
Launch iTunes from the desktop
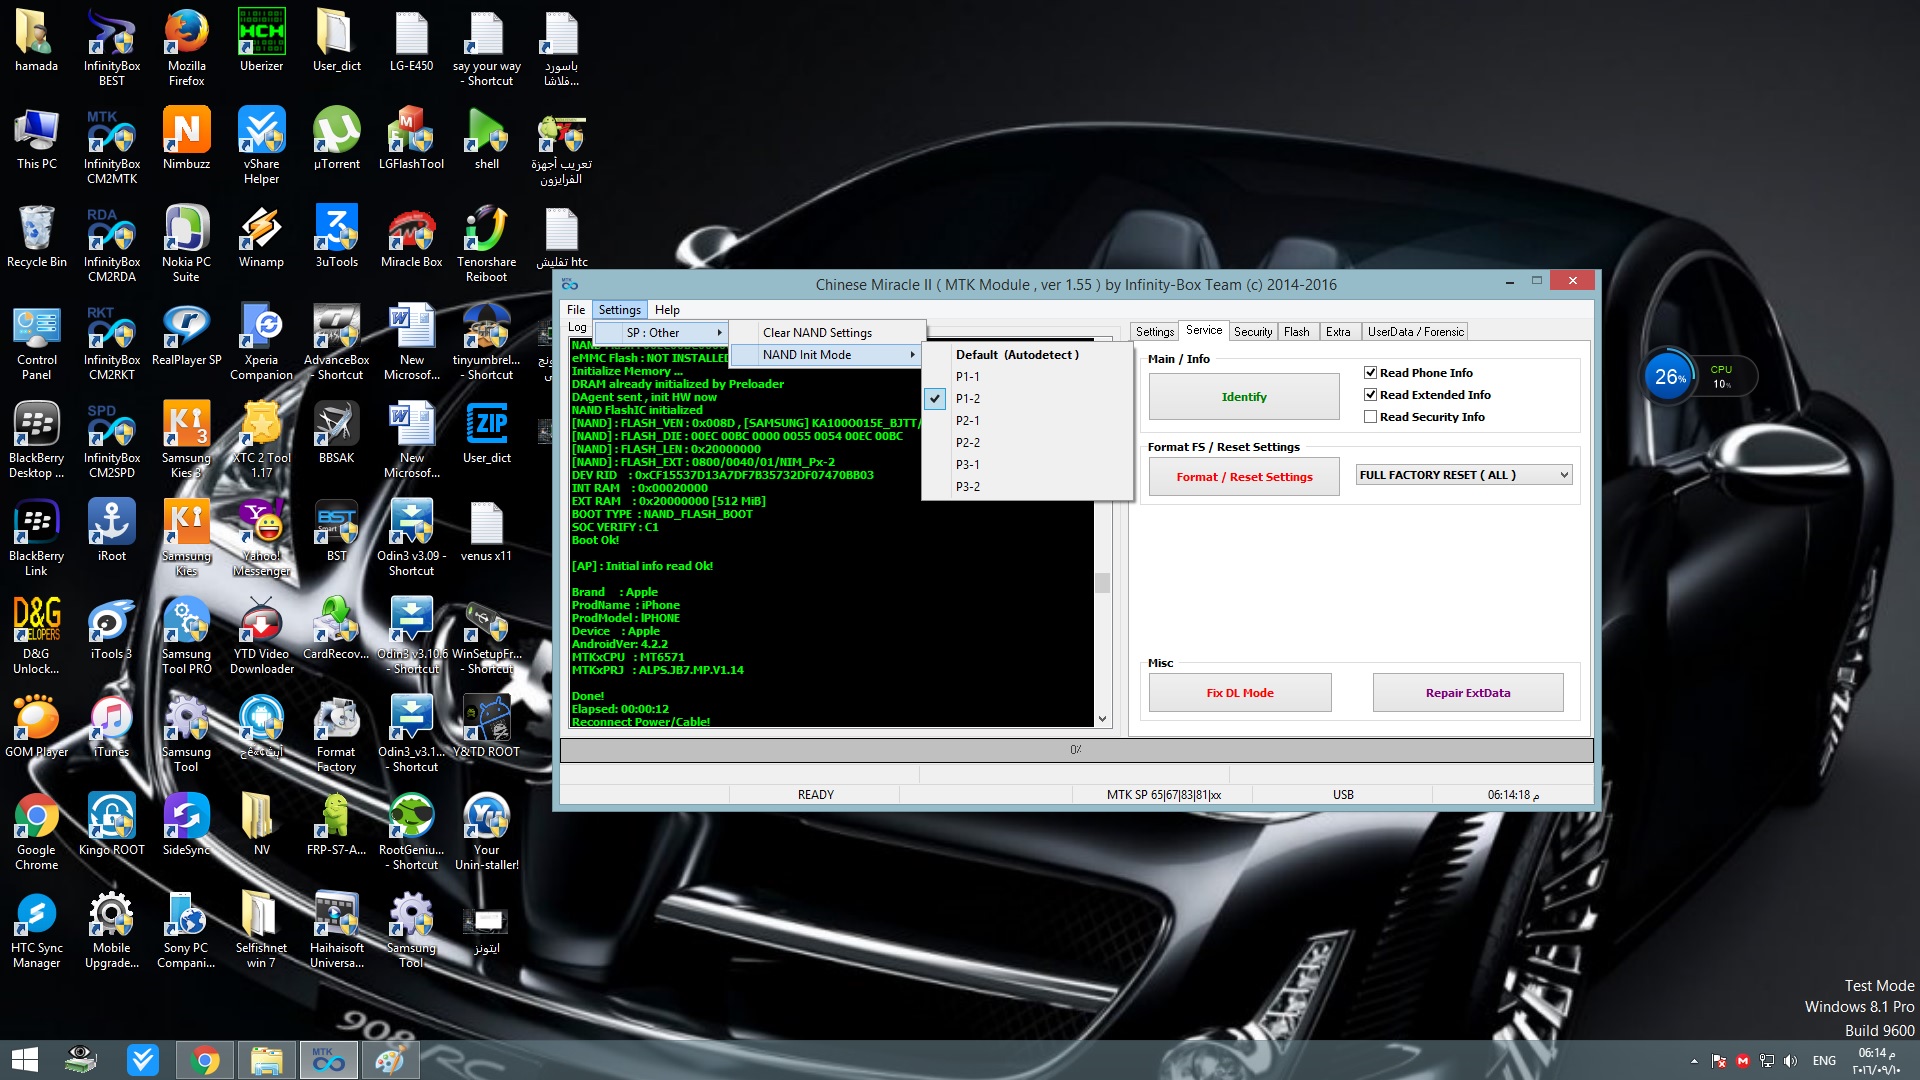(x=112, y=726)
